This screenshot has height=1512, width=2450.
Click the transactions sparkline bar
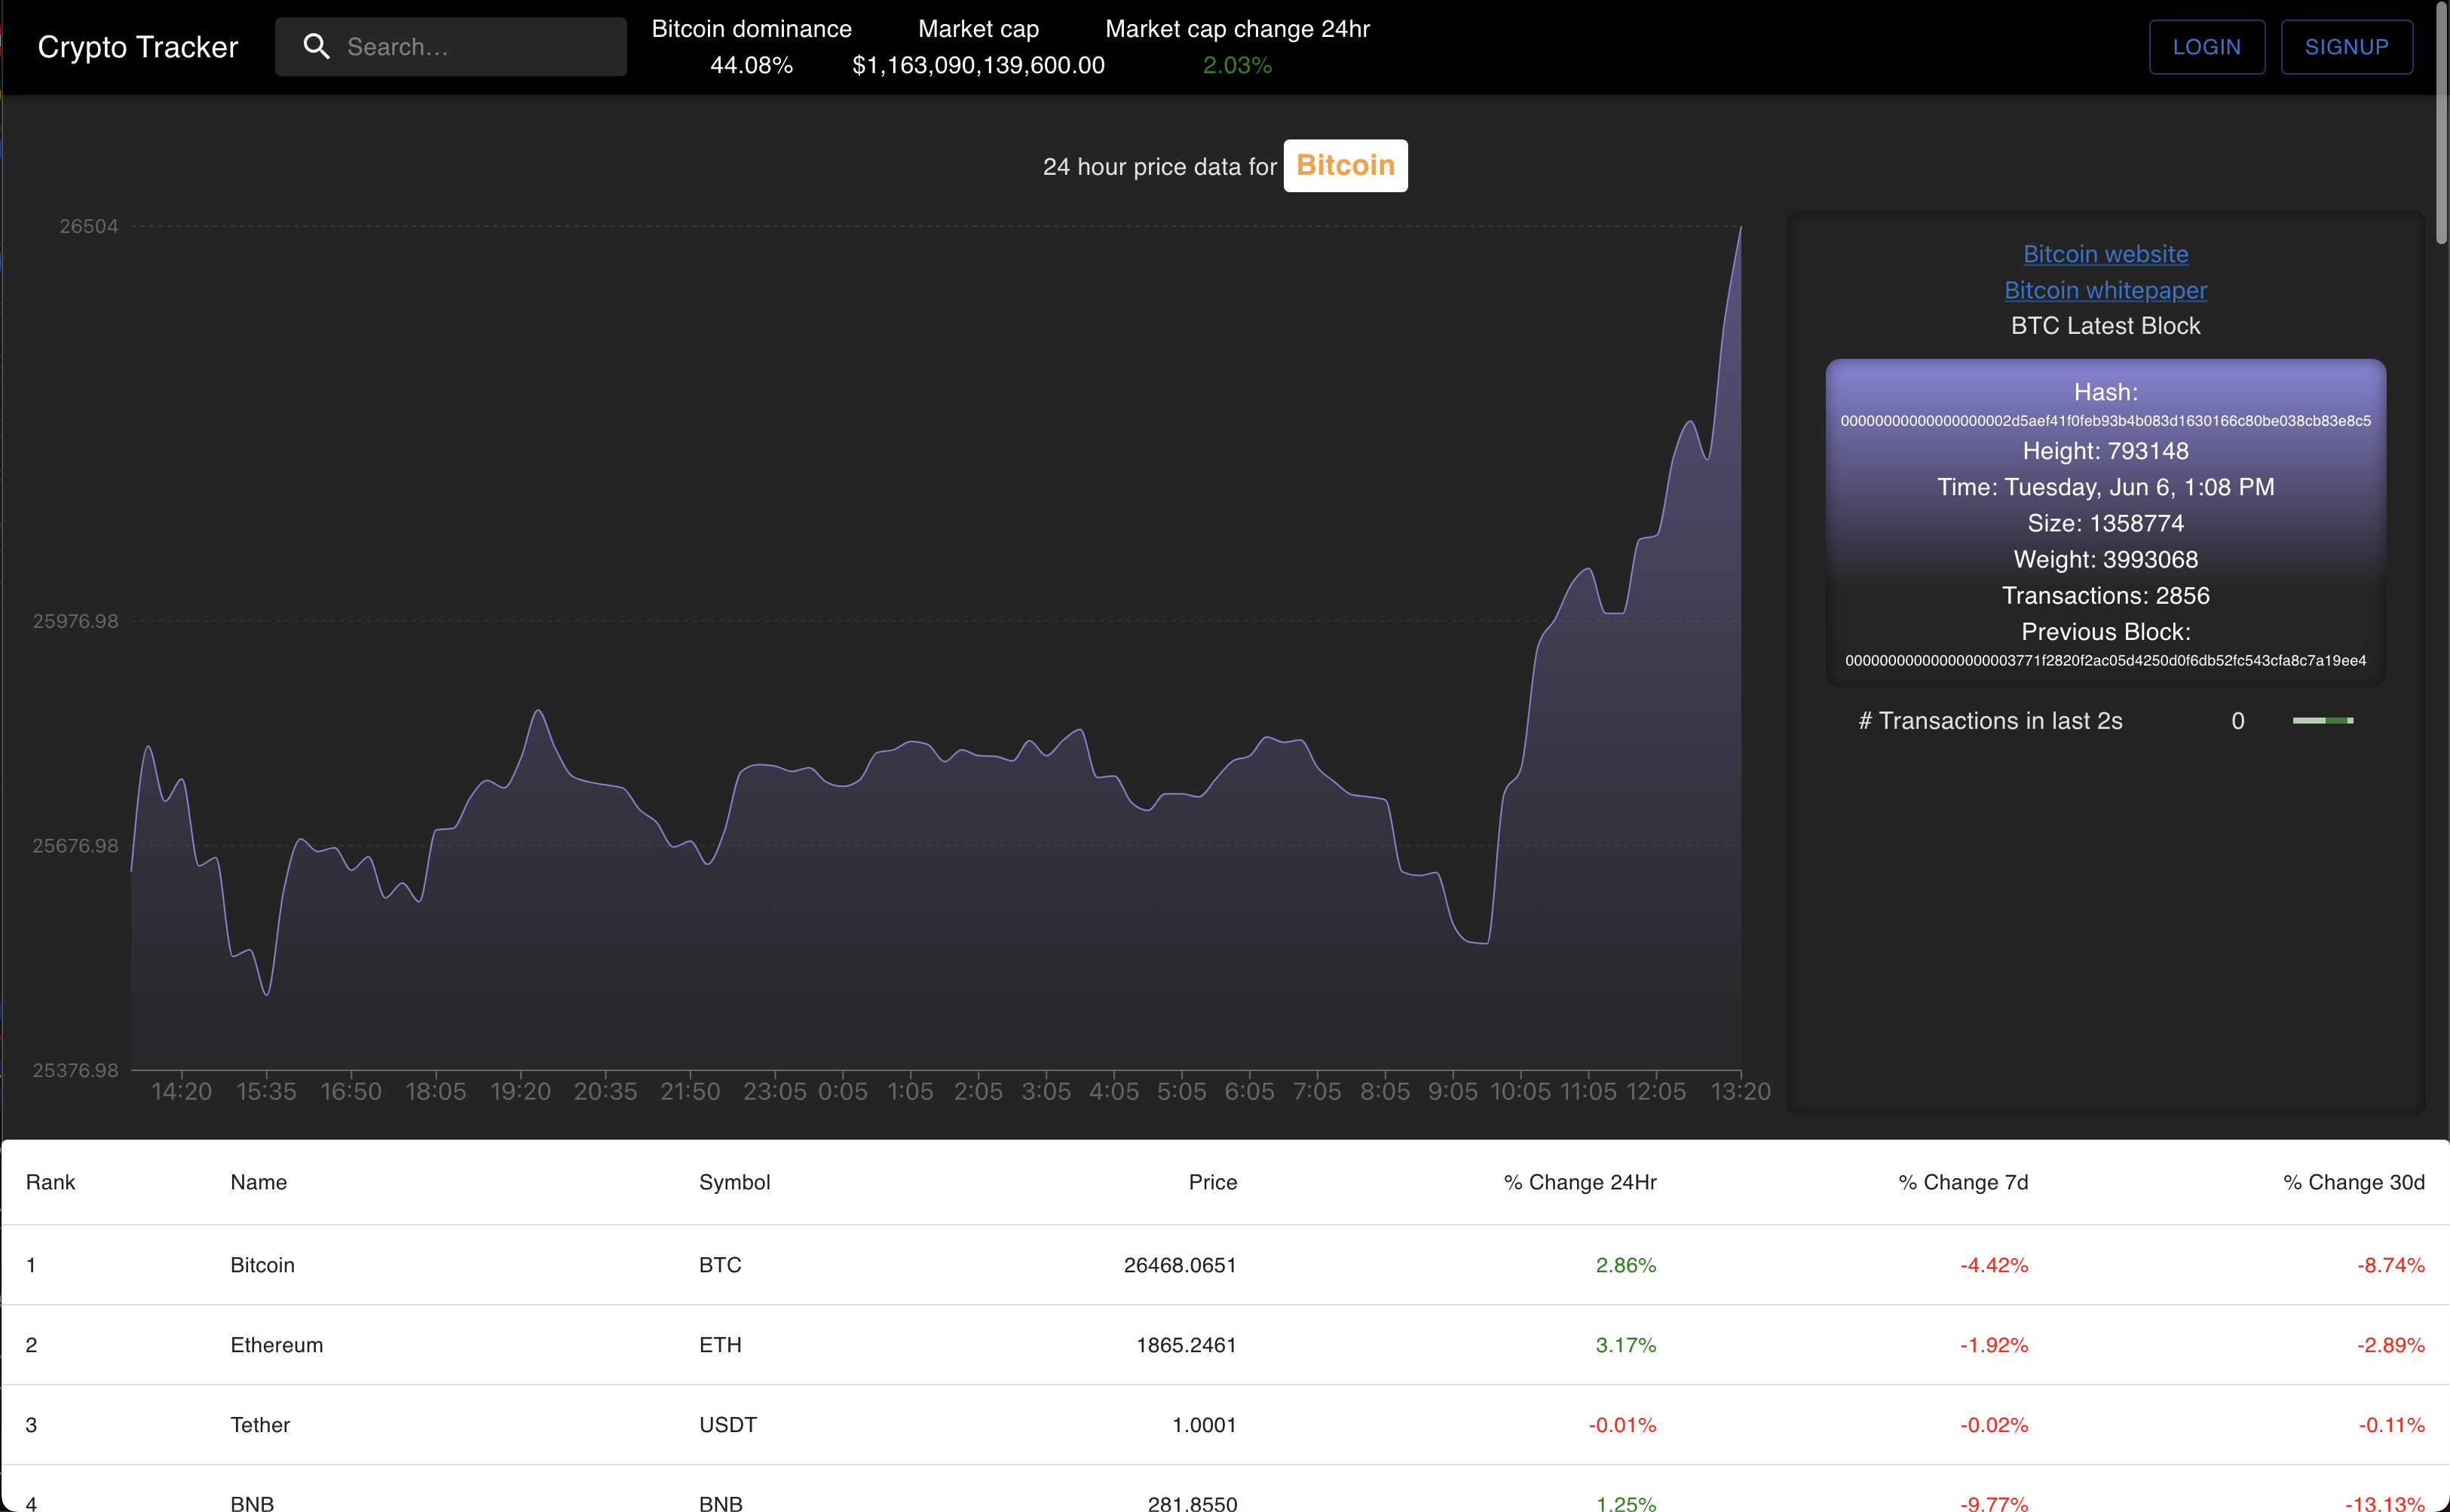click(2322, 720)
